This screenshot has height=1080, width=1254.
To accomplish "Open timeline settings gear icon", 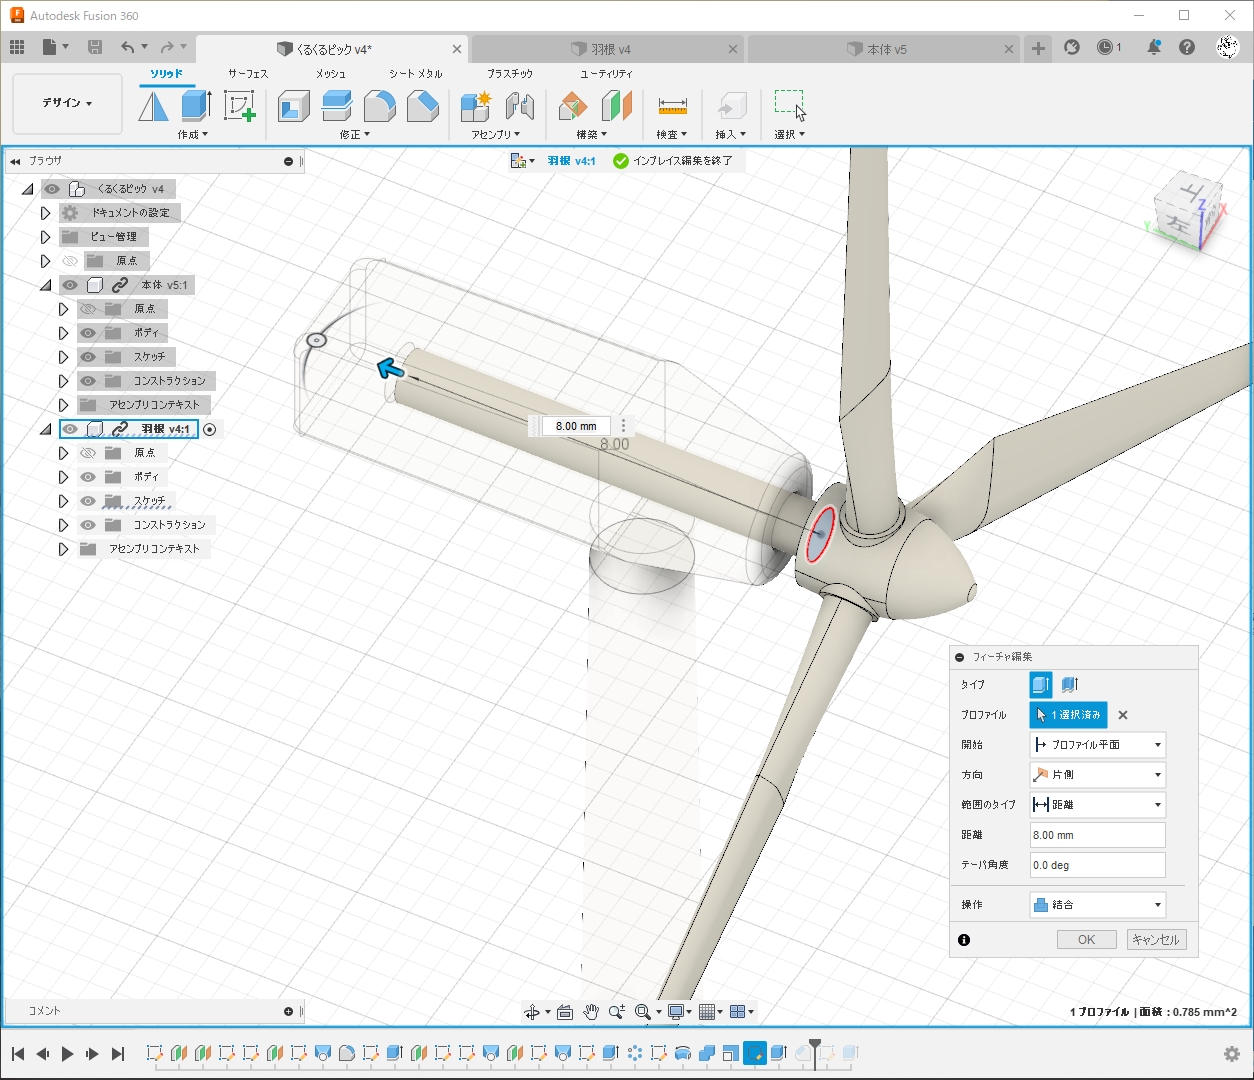I will (1232, 1054).
